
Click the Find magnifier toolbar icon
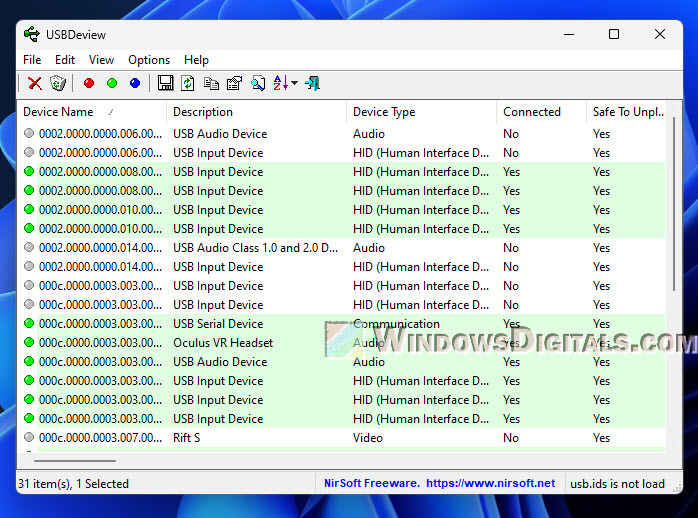258,83
